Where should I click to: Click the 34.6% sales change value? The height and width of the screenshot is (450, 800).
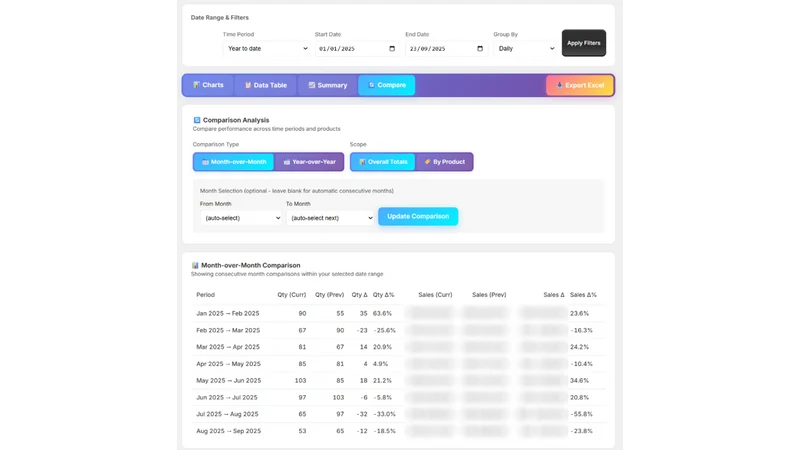pyautogui.click(x=579, y=381)
